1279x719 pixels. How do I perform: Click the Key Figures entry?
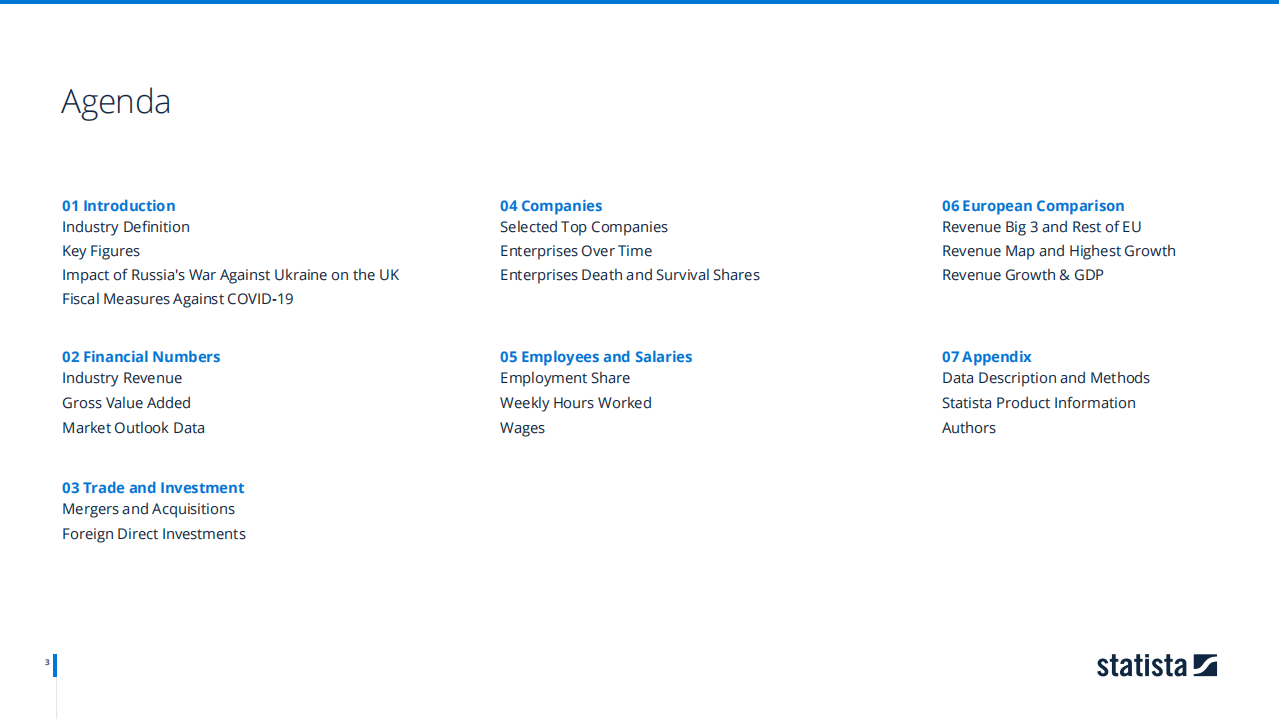point(101,251)
